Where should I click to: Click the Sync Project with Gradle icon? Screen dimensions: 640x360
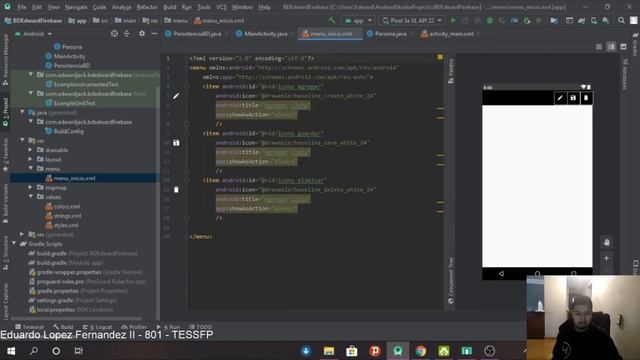coord(582,20)
